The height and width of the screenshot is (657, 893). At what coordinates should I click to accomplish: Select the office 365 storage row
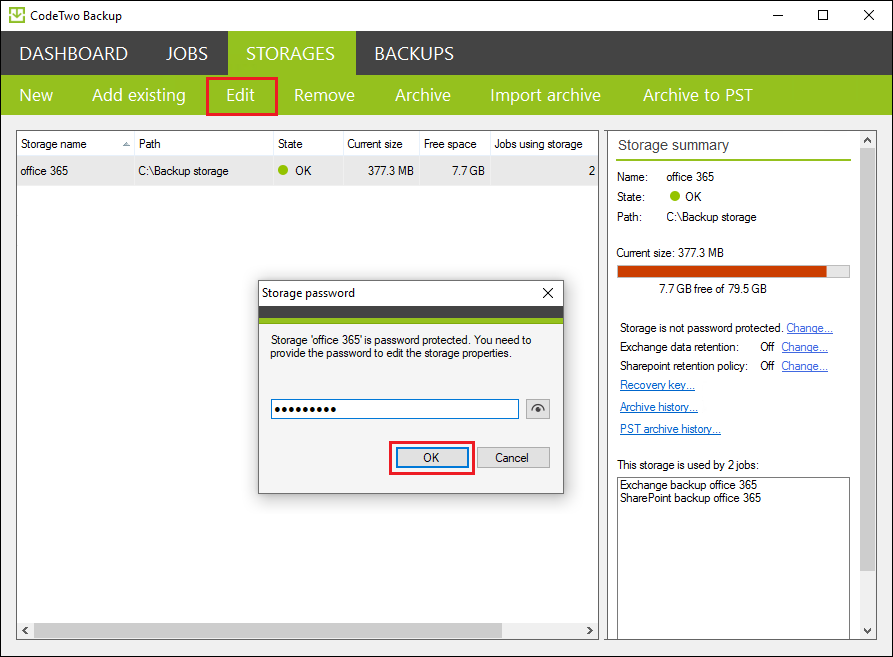pos(308,171)
